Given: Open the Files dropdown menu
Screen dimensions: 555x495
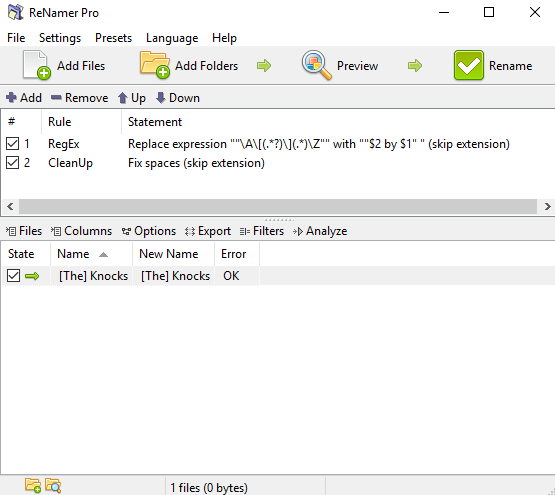Looking at the screenshot, I should (x=24, y=231).
